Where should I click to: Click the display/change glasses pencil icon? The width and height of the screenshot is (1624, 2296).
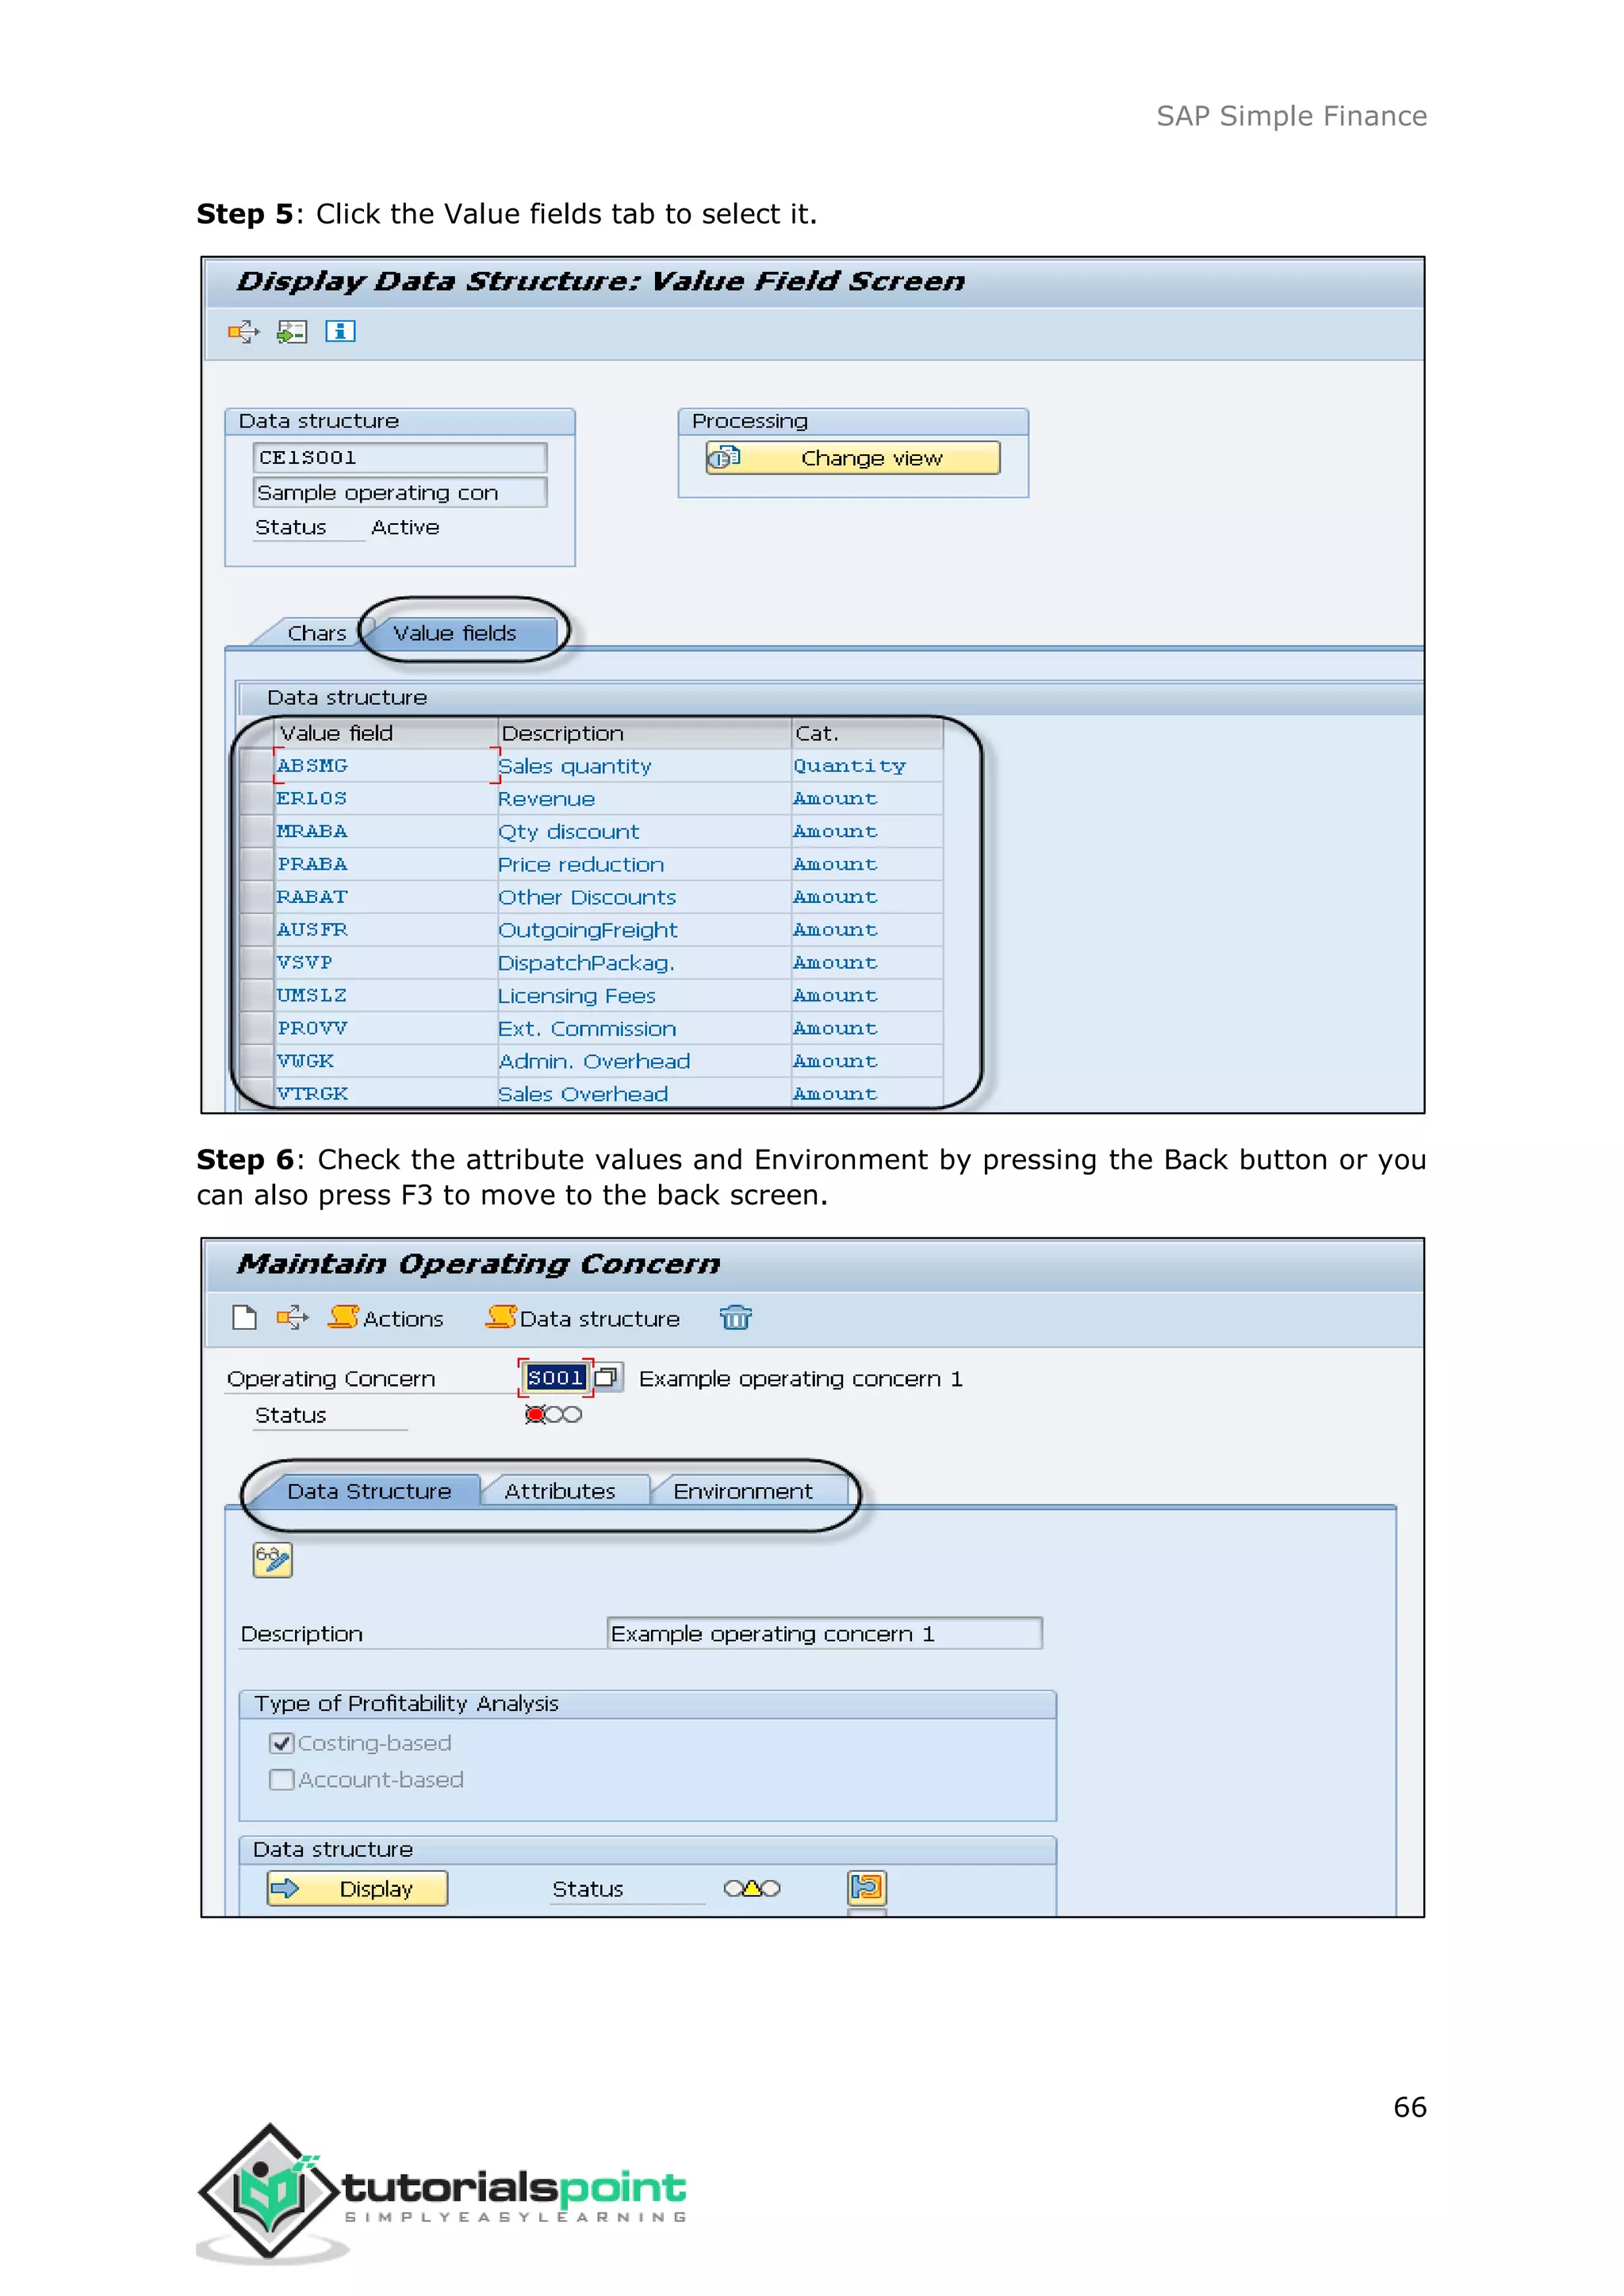[273, 1560]
